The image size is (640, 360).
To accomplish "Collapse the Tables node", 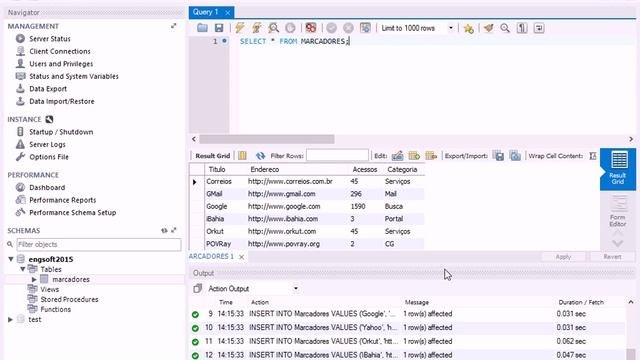I will click(23, 269).
